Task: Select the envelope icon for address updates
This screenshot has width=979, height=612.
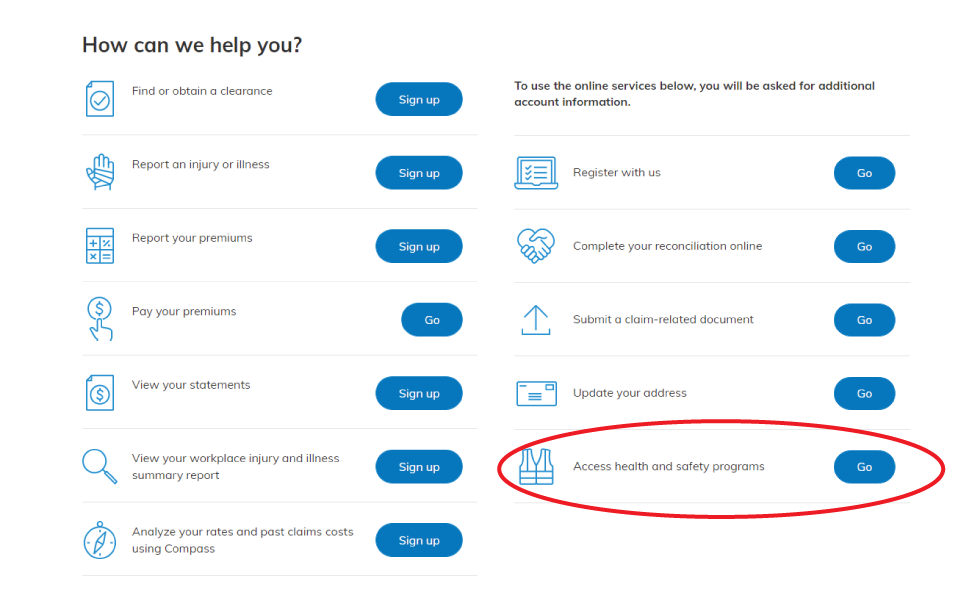Action: point(536,393)
